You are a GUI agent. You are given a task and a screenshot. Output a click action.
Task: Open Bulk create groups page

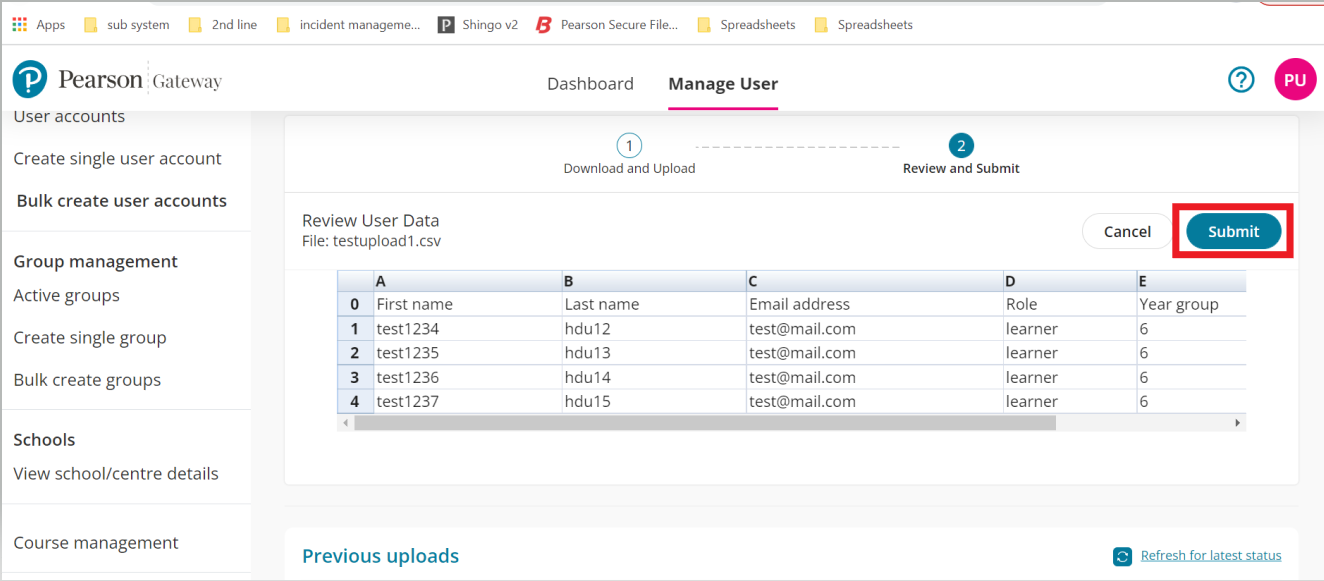coord(87,380)
